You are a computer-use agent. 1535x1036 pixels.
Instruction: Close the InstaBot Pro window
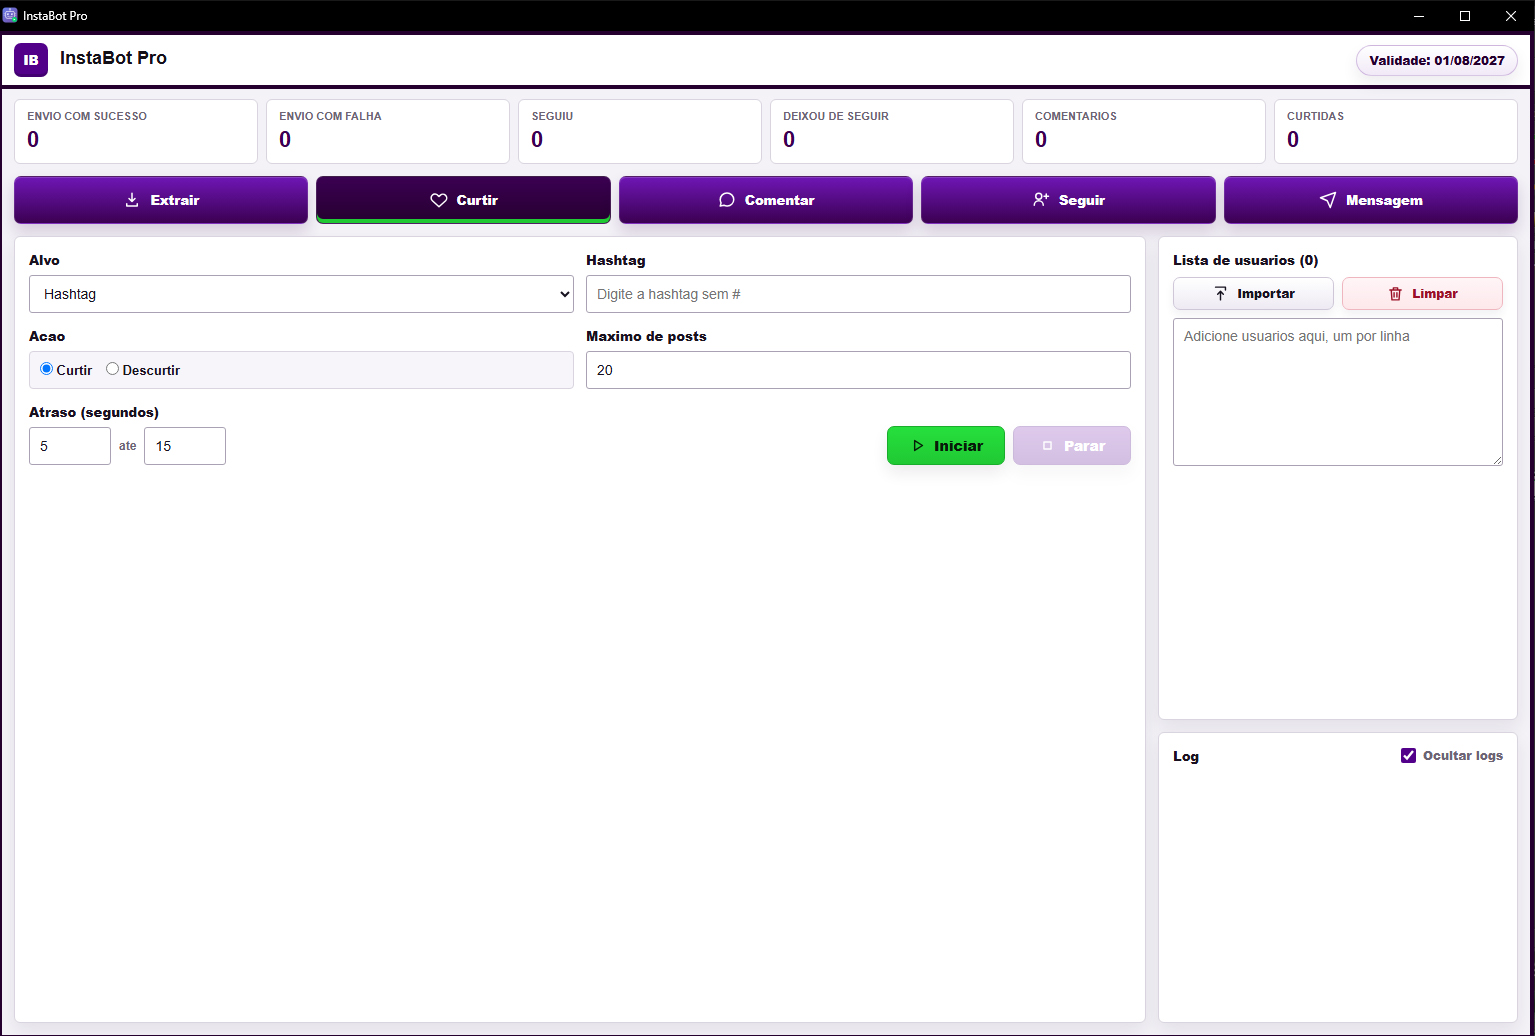click(x=1511, y=16)
